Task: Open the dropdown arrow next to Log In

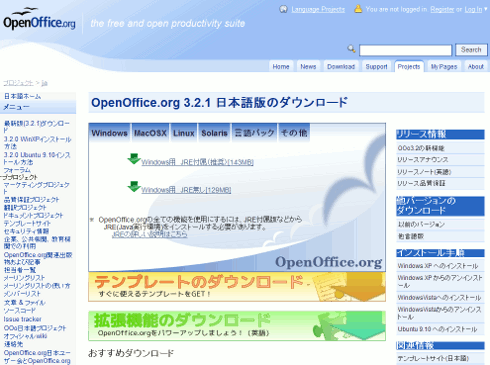Action: pos(486,9)
